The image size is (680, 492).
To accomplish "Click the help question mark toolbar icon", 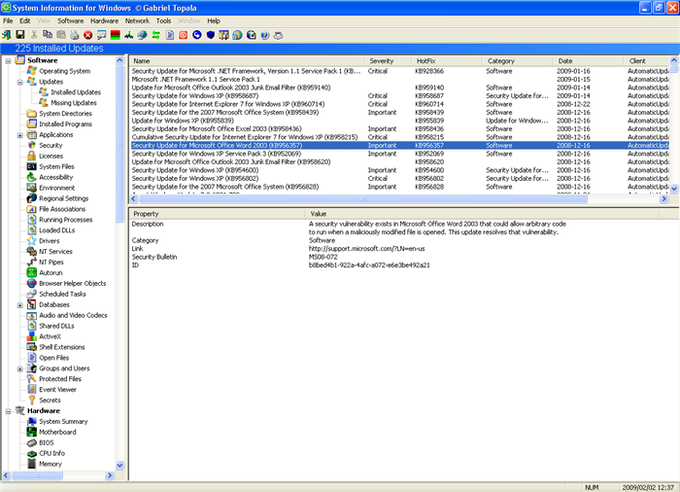I will coord(265,35).
